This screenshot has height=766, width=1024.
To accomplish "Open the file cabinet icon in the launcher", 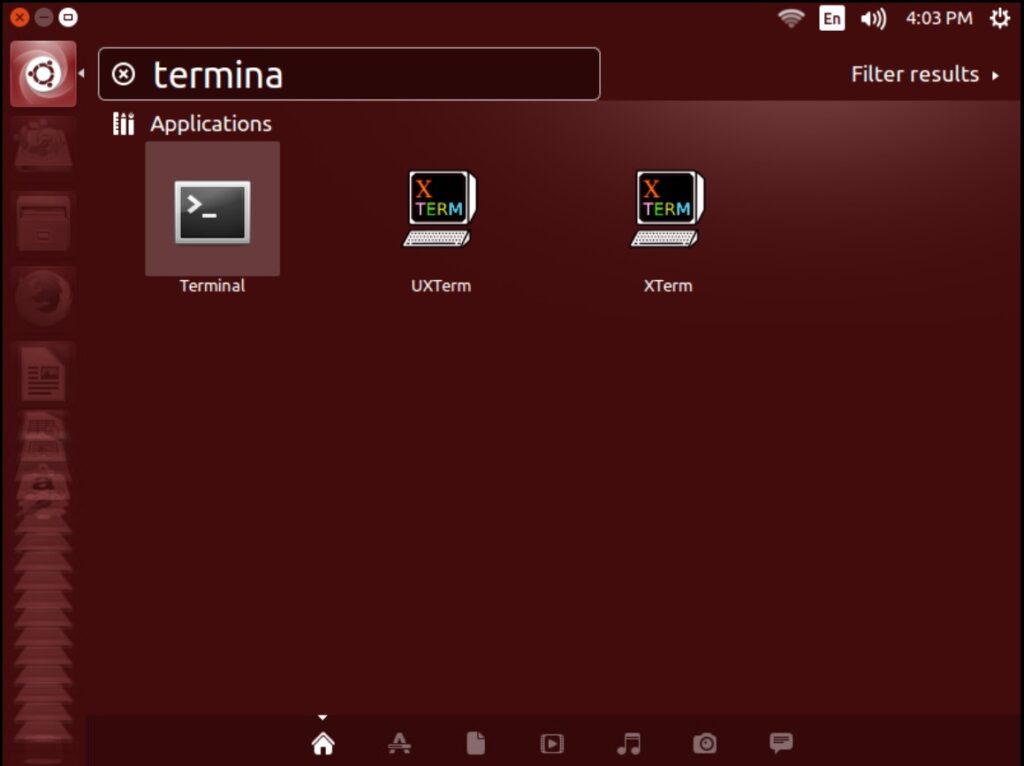I will pyautogui.click(x=43, y=222).
